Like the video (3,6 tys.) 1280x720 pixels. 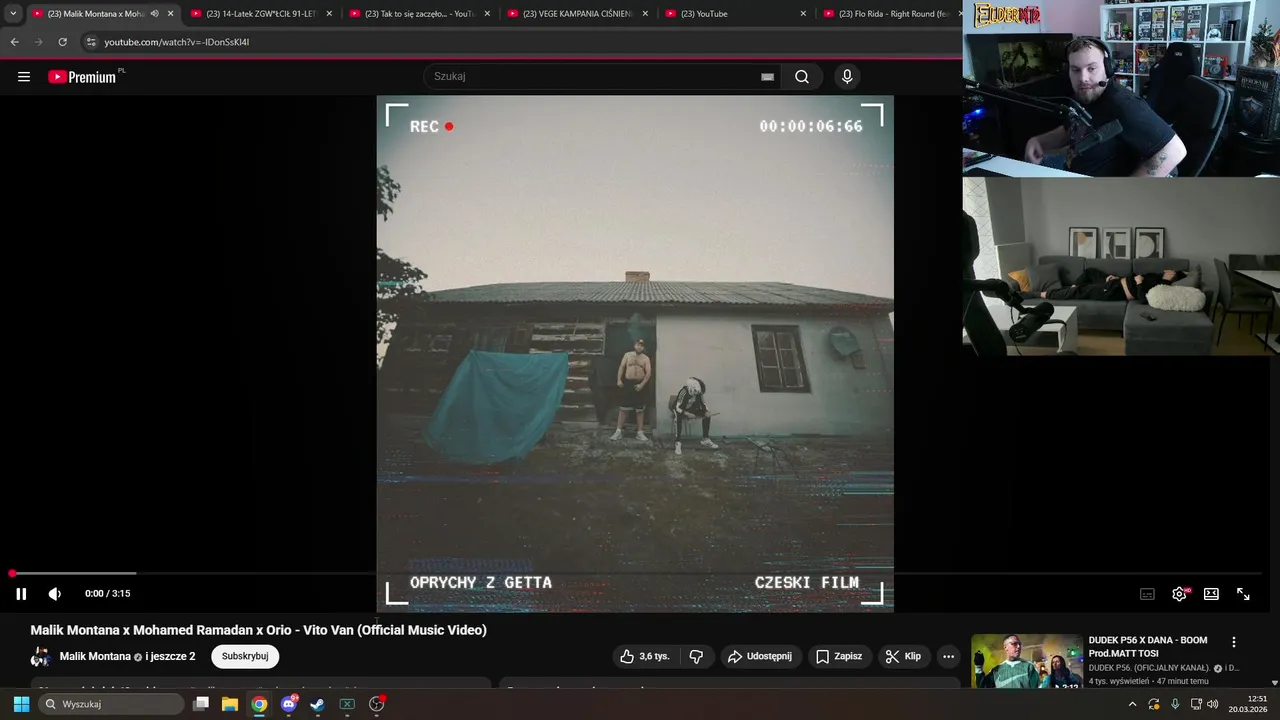tap(645, 656)
